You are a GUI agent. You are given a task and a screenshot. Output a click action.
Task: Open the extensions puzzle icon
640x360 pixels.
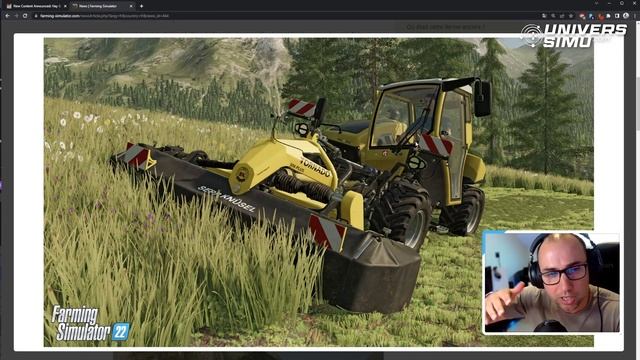point(608,16)
